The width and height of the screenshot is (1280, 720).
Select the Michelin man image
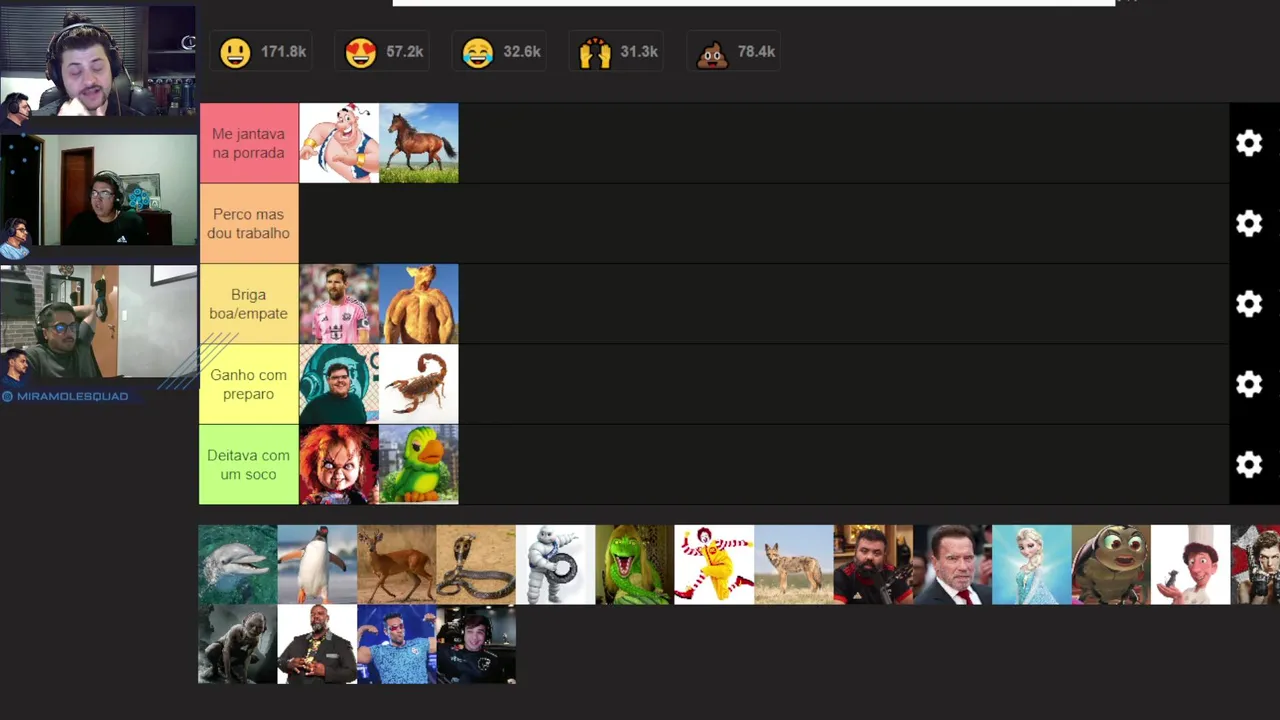tap(556, 565)
